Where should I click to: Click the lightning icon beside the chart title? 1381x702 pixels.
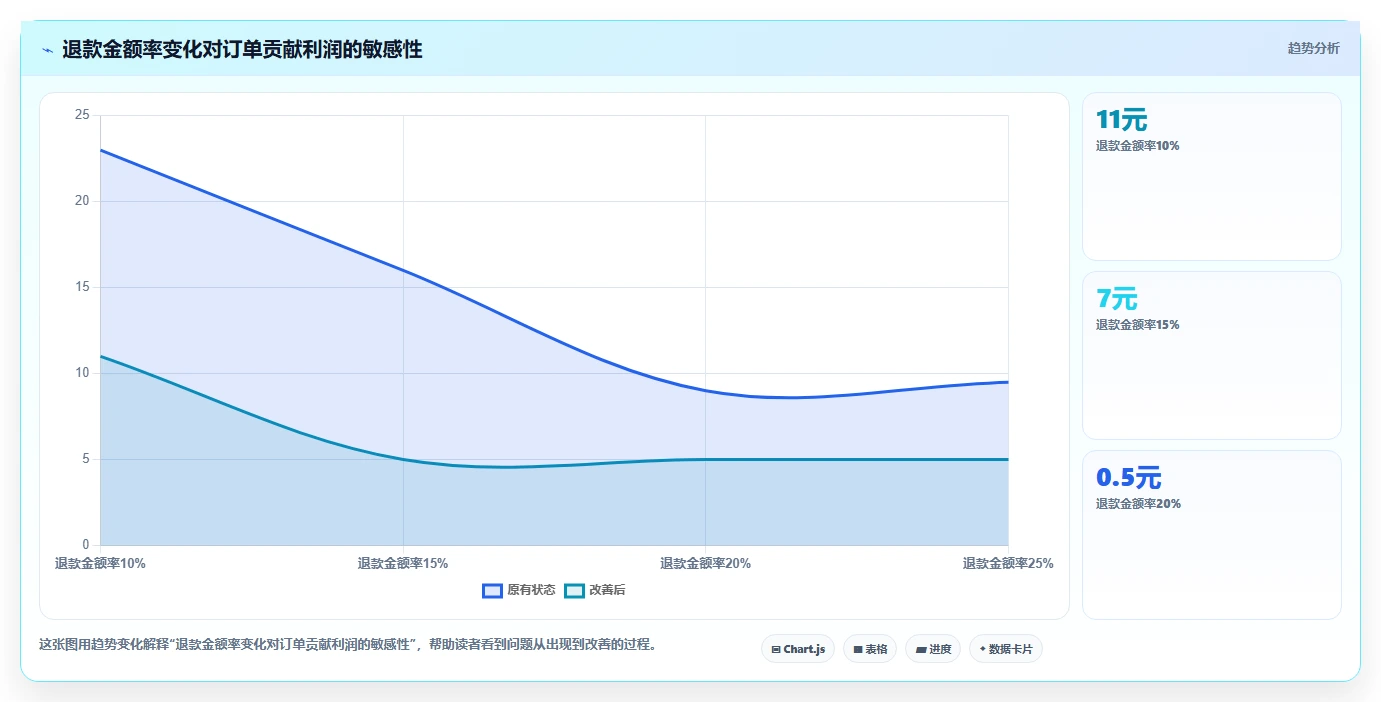(x=47, y=50)
